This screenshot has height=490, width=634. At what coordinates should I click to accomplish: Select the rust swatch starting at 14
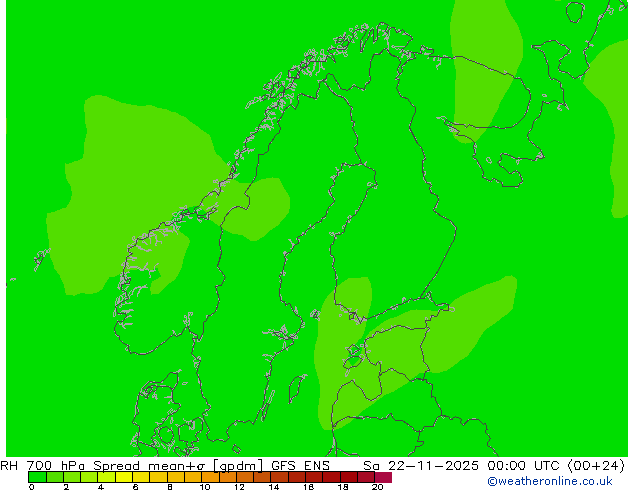[x=279, y=477]
